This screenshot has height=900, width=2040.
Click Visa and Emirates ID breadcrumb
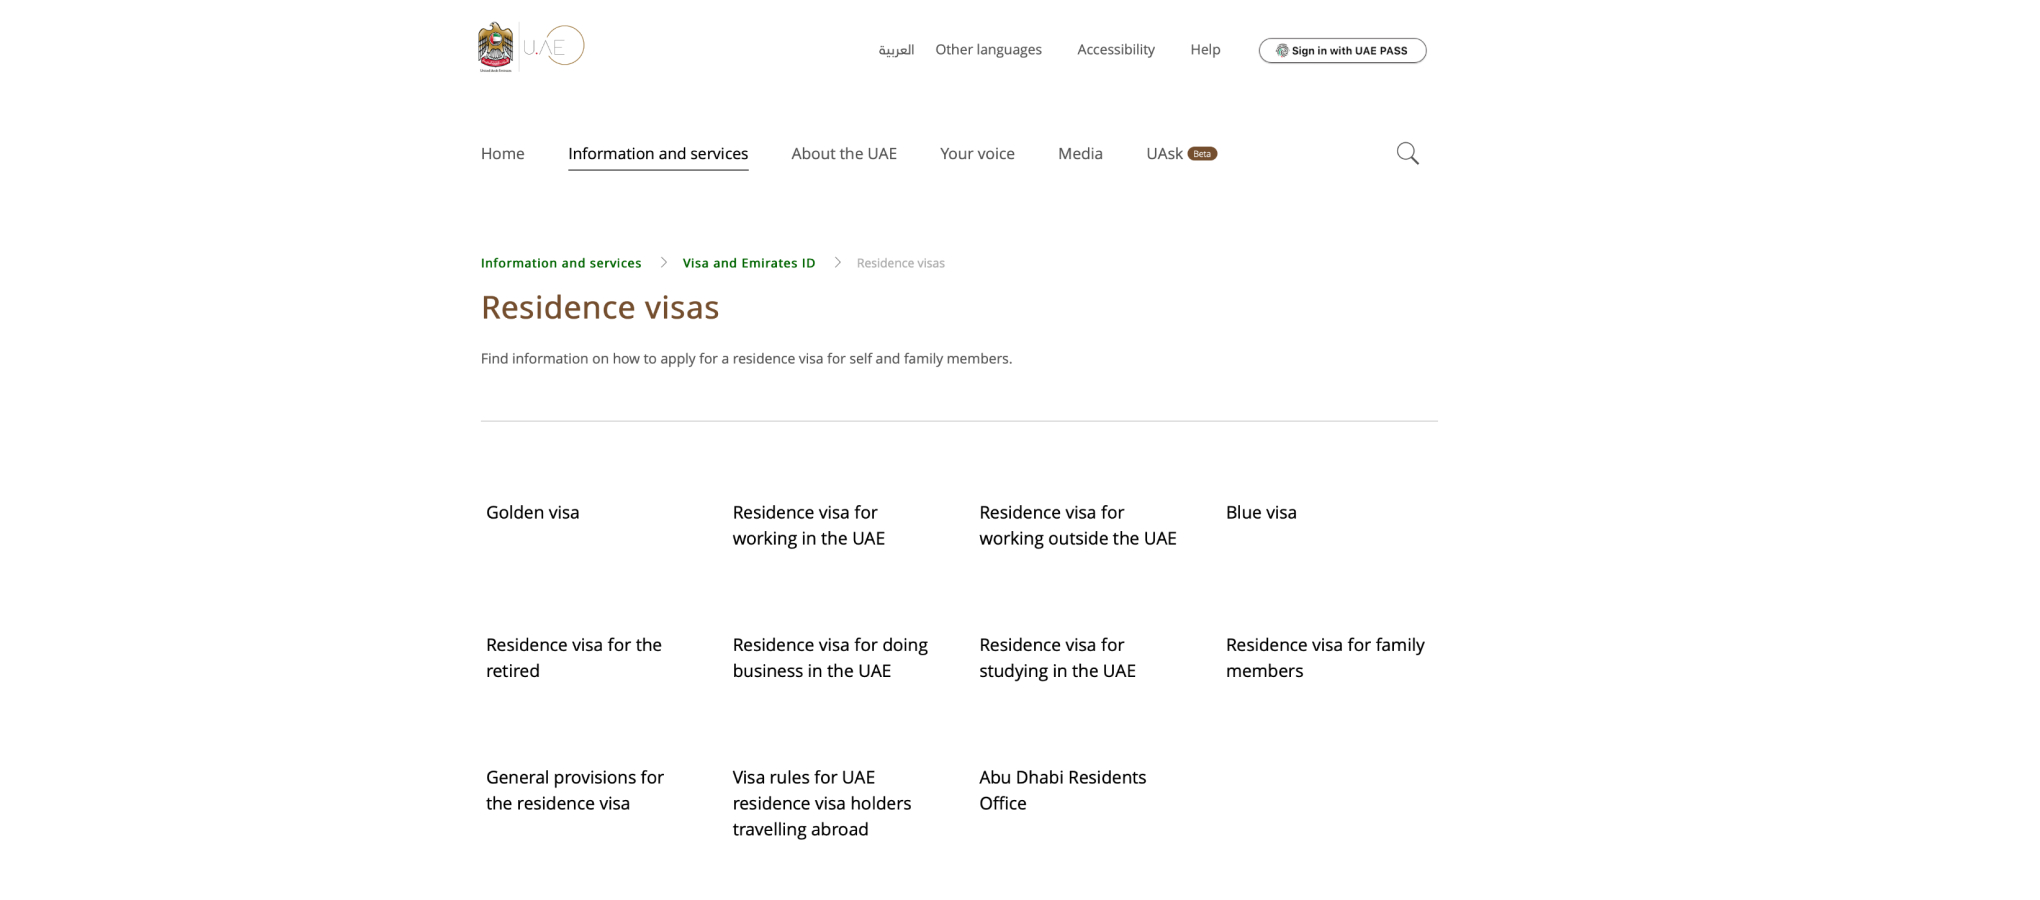coord(748,263)
